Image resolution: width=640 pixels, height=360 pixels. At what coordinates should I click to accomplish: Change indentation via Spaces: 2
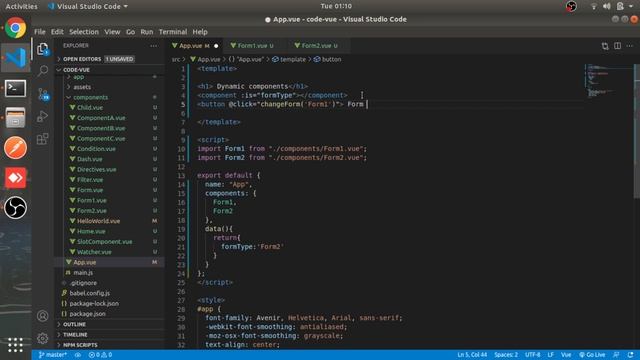506,355
